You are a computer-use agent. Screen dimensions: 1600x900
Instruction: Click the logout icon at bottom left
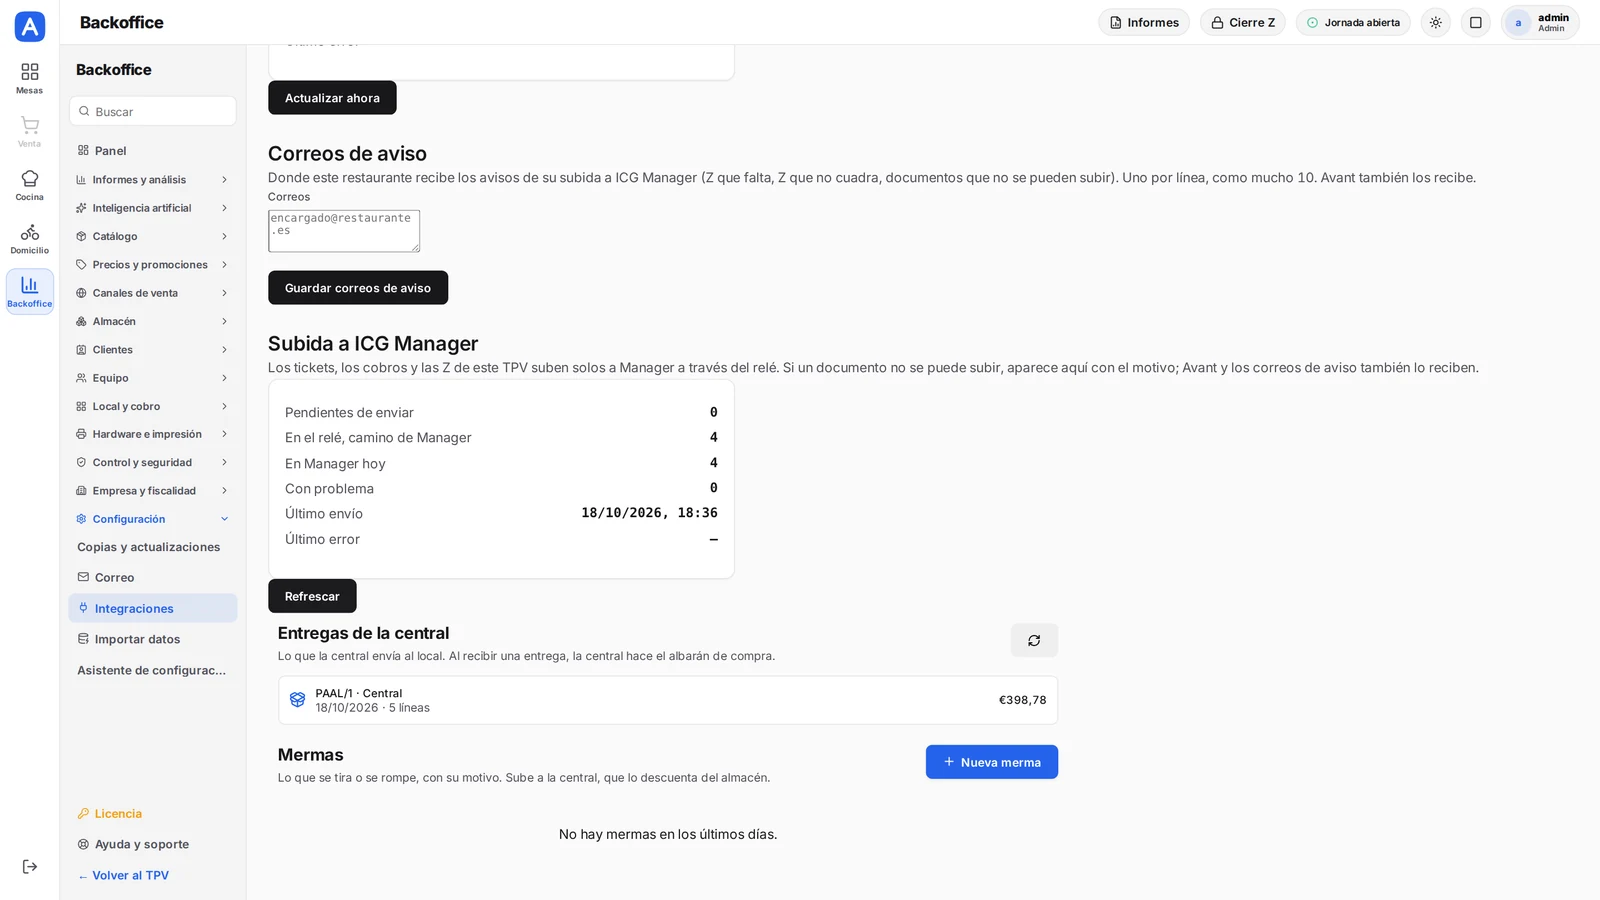coord(29,867)
